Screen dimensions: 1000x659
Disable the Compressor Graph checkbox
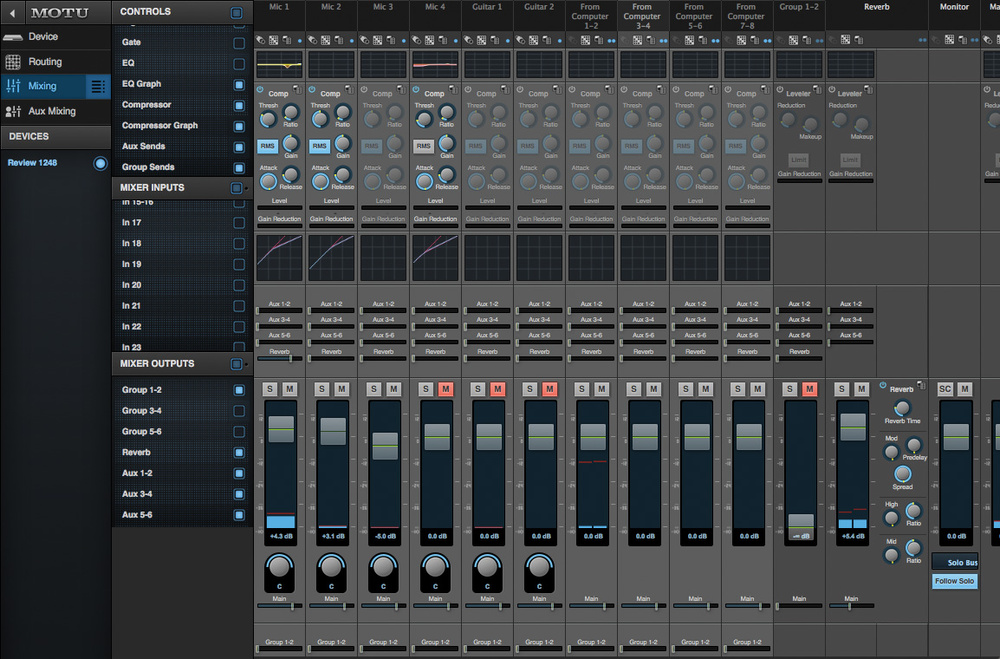[x=238, y=126]
